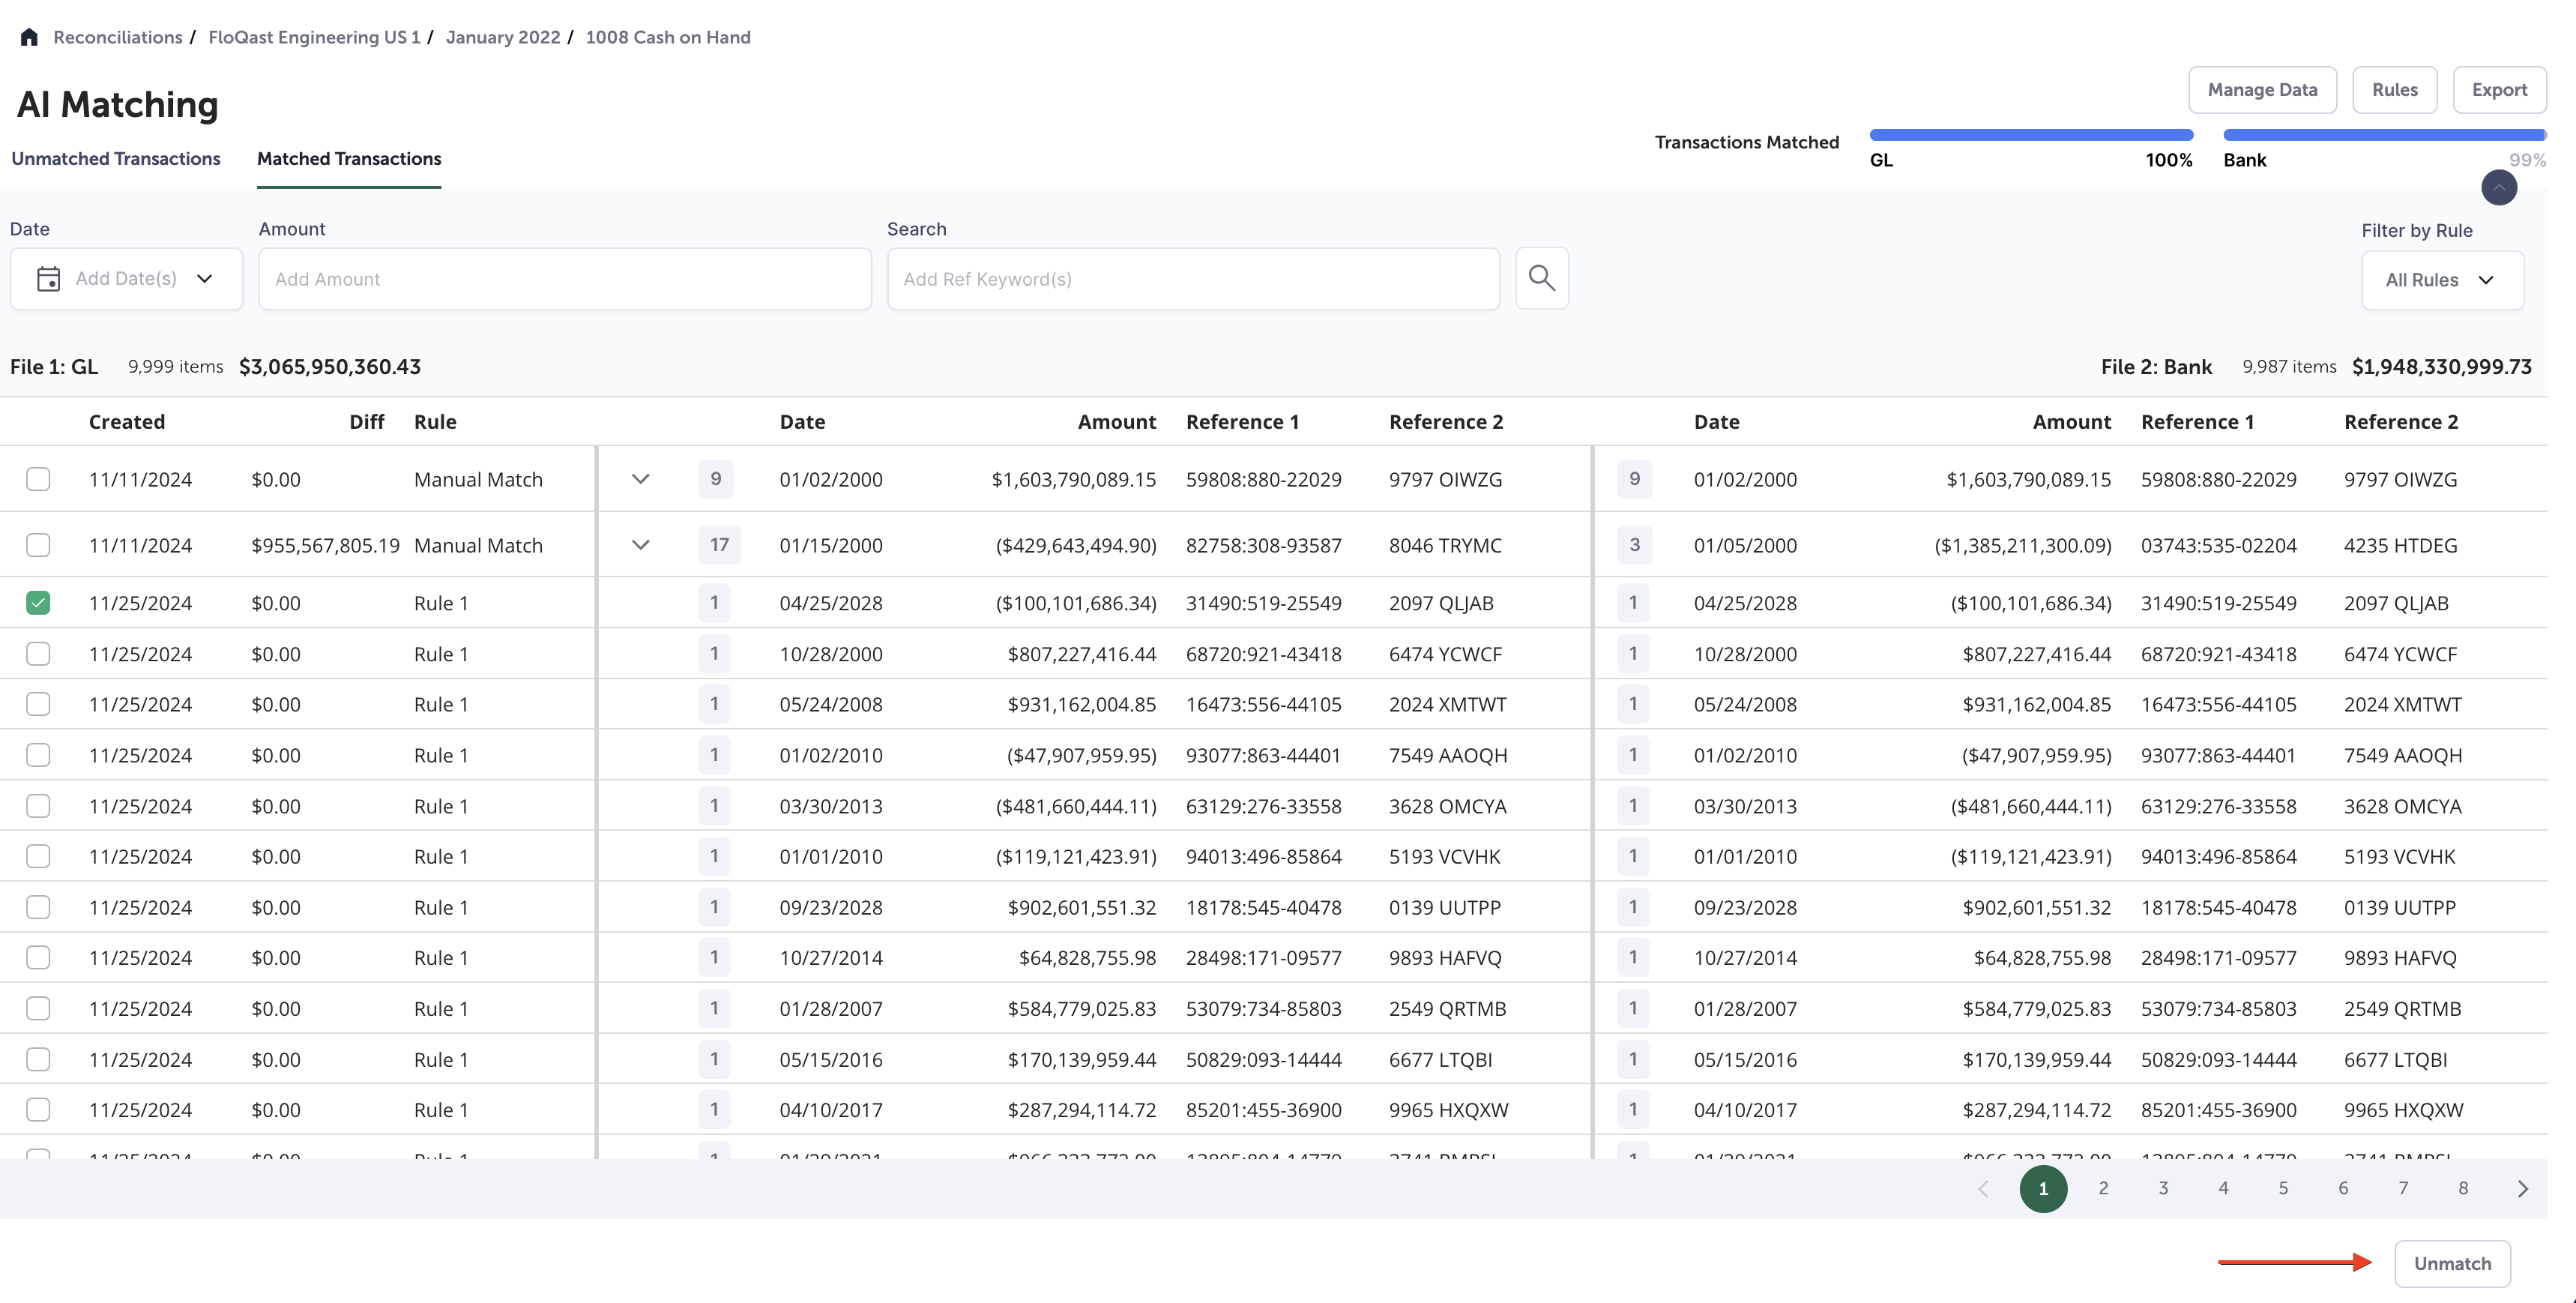Click the GL matched progress bar
2576x1303 pixels.
point(2030,135)
